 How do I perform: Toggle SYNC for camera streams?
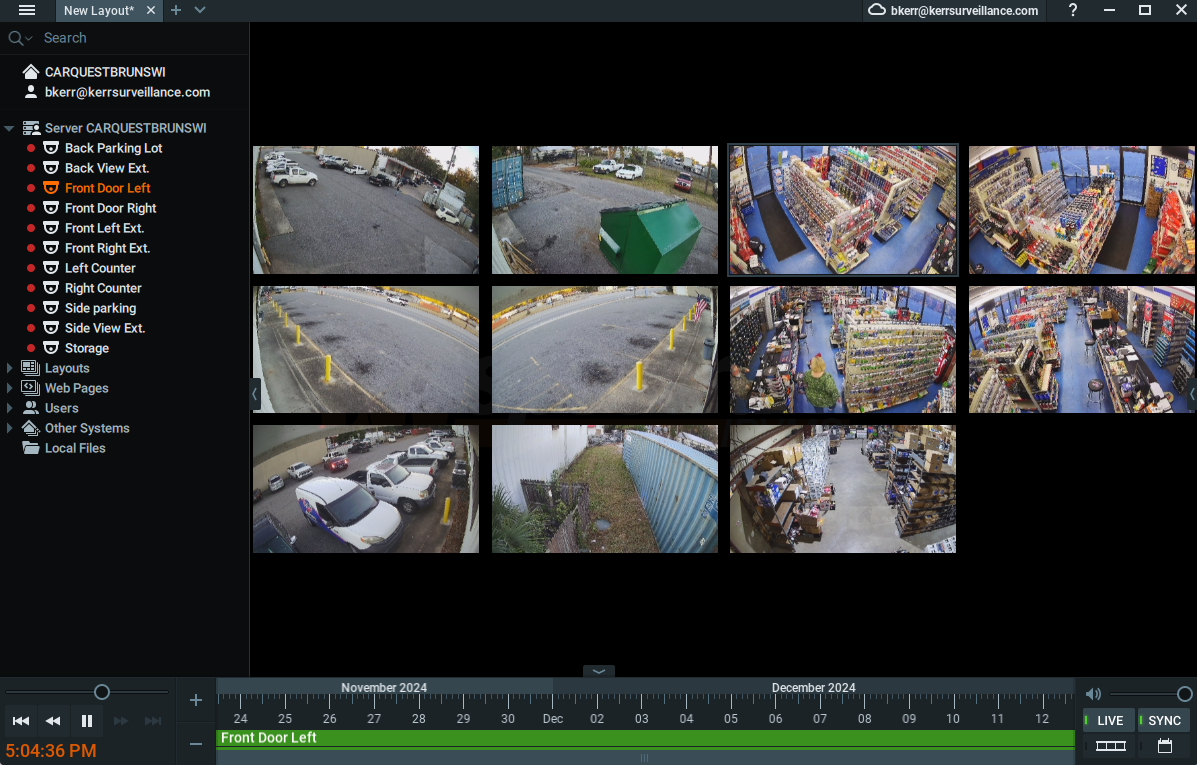click(x=1164, y=721)
